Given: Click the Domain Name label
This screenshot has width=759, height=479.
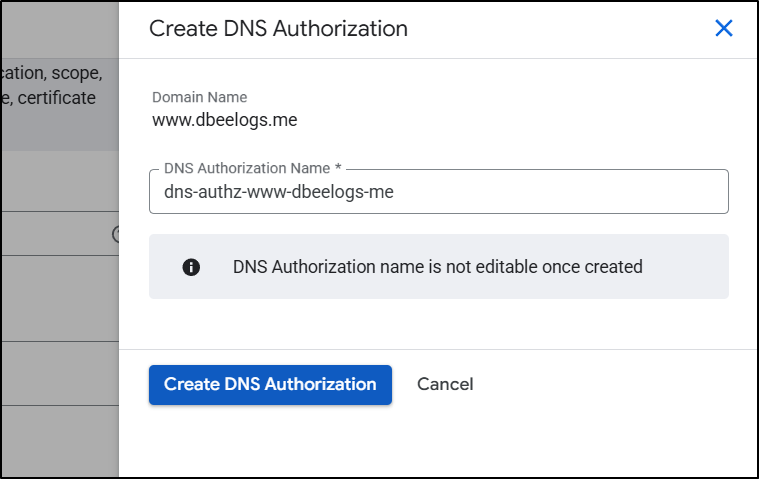Looking at the screenshot, I should click(199, 97).
